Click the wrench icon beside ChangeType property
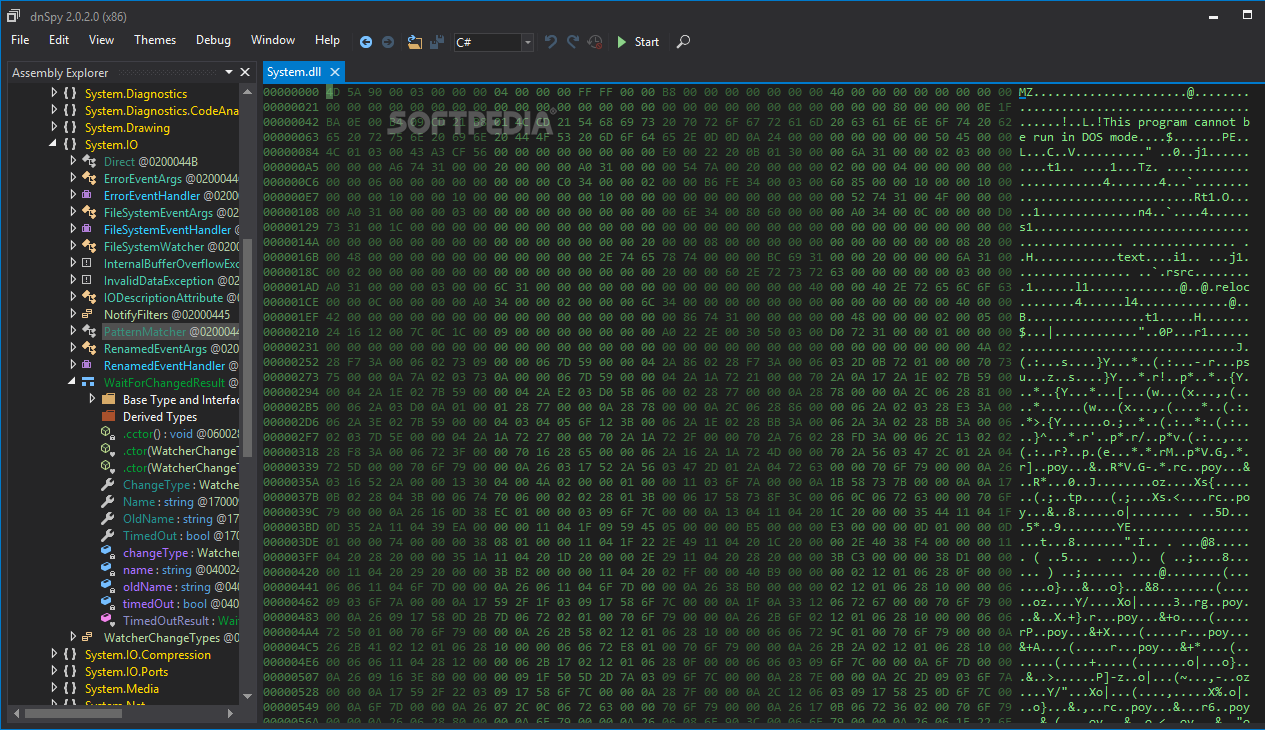 pyautogui.click(x=108, y=485)
